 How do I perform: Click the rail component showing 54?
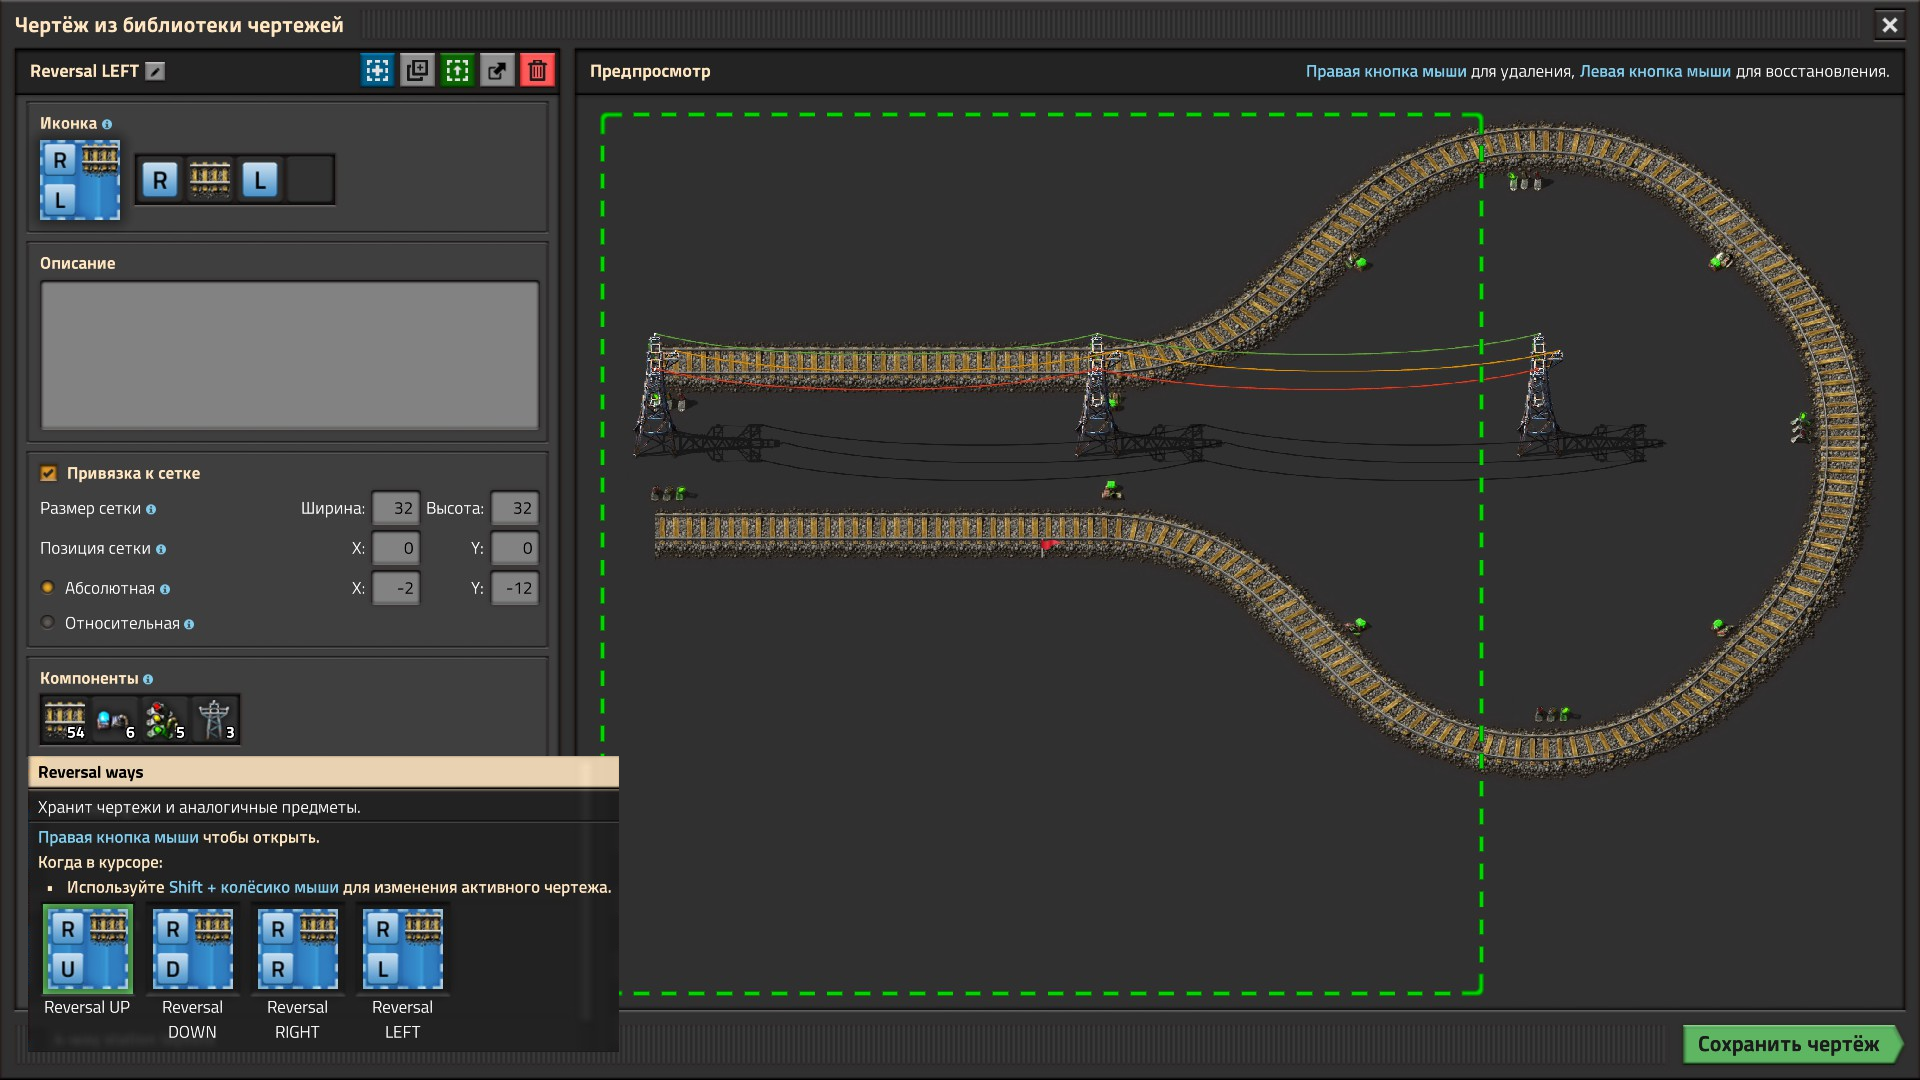pyautogui.click(x=65, y=719)
